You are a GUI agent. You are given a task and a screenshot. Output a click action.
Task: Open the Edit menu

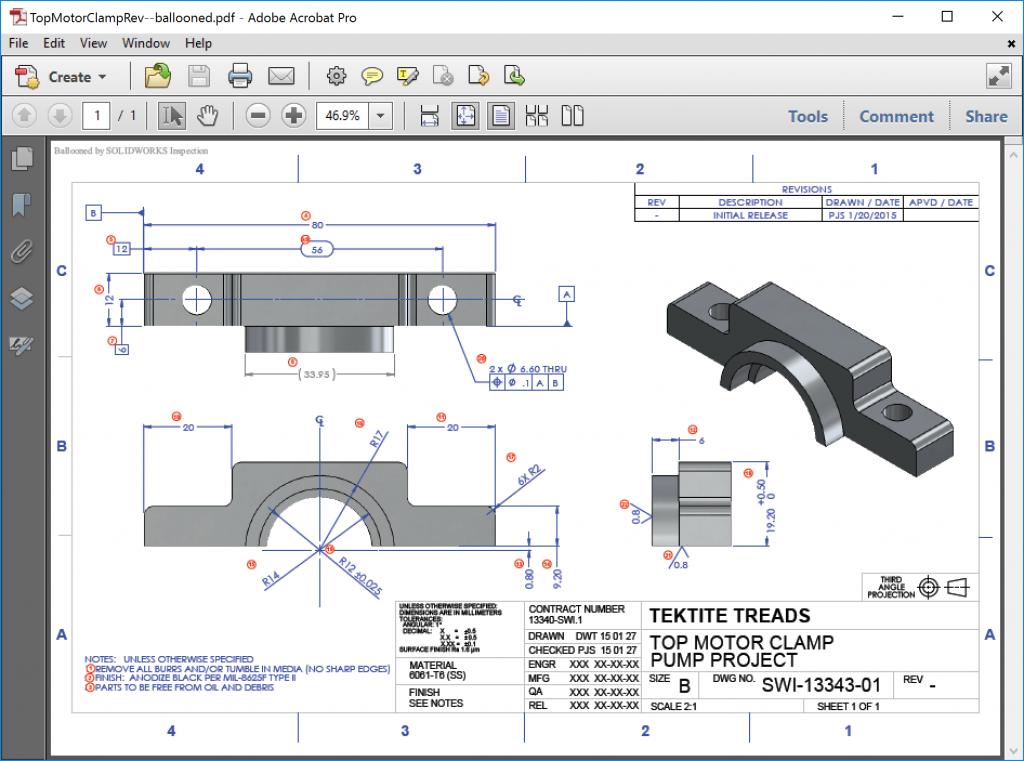click(x=54, y=43)
